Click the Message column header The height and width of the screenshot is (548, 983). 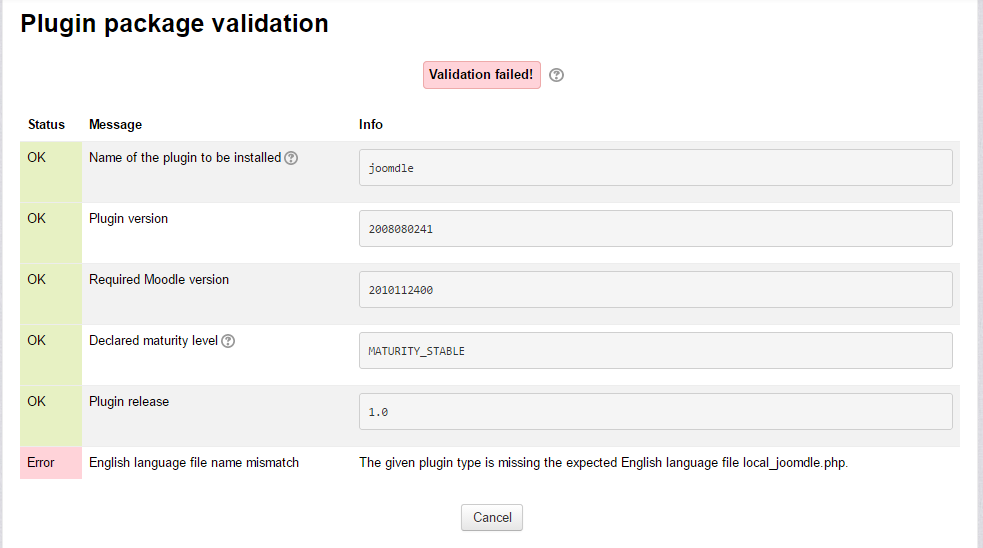tap(115, 125)
